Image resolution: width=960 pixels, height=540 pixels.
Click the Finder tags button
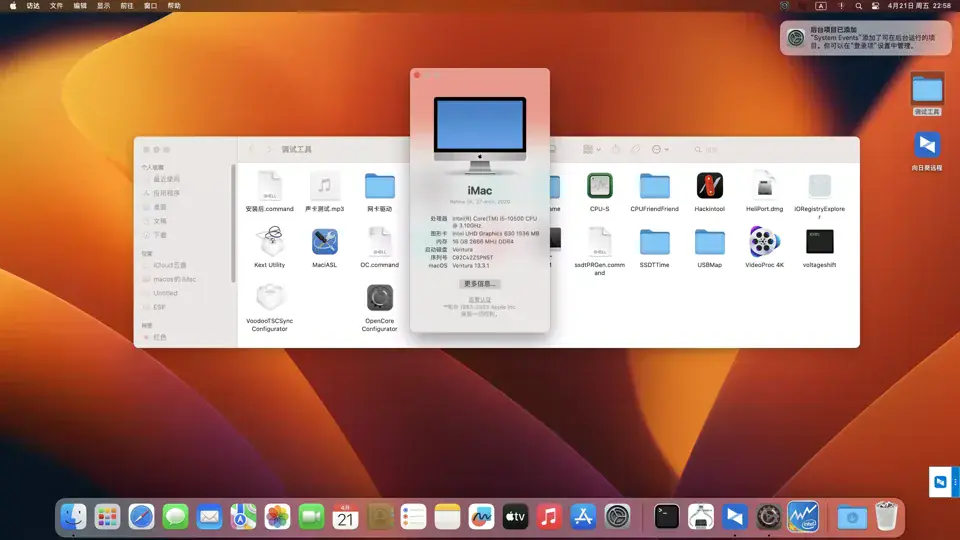click(x=636, y=149)
